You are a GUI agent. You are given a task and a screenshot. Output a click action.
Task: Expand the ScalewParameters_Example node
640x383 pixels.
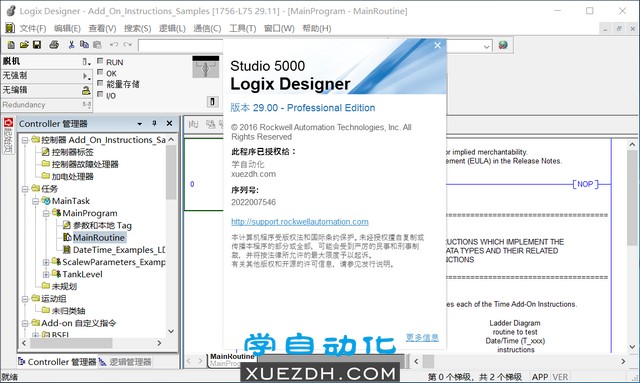[46, 262]
